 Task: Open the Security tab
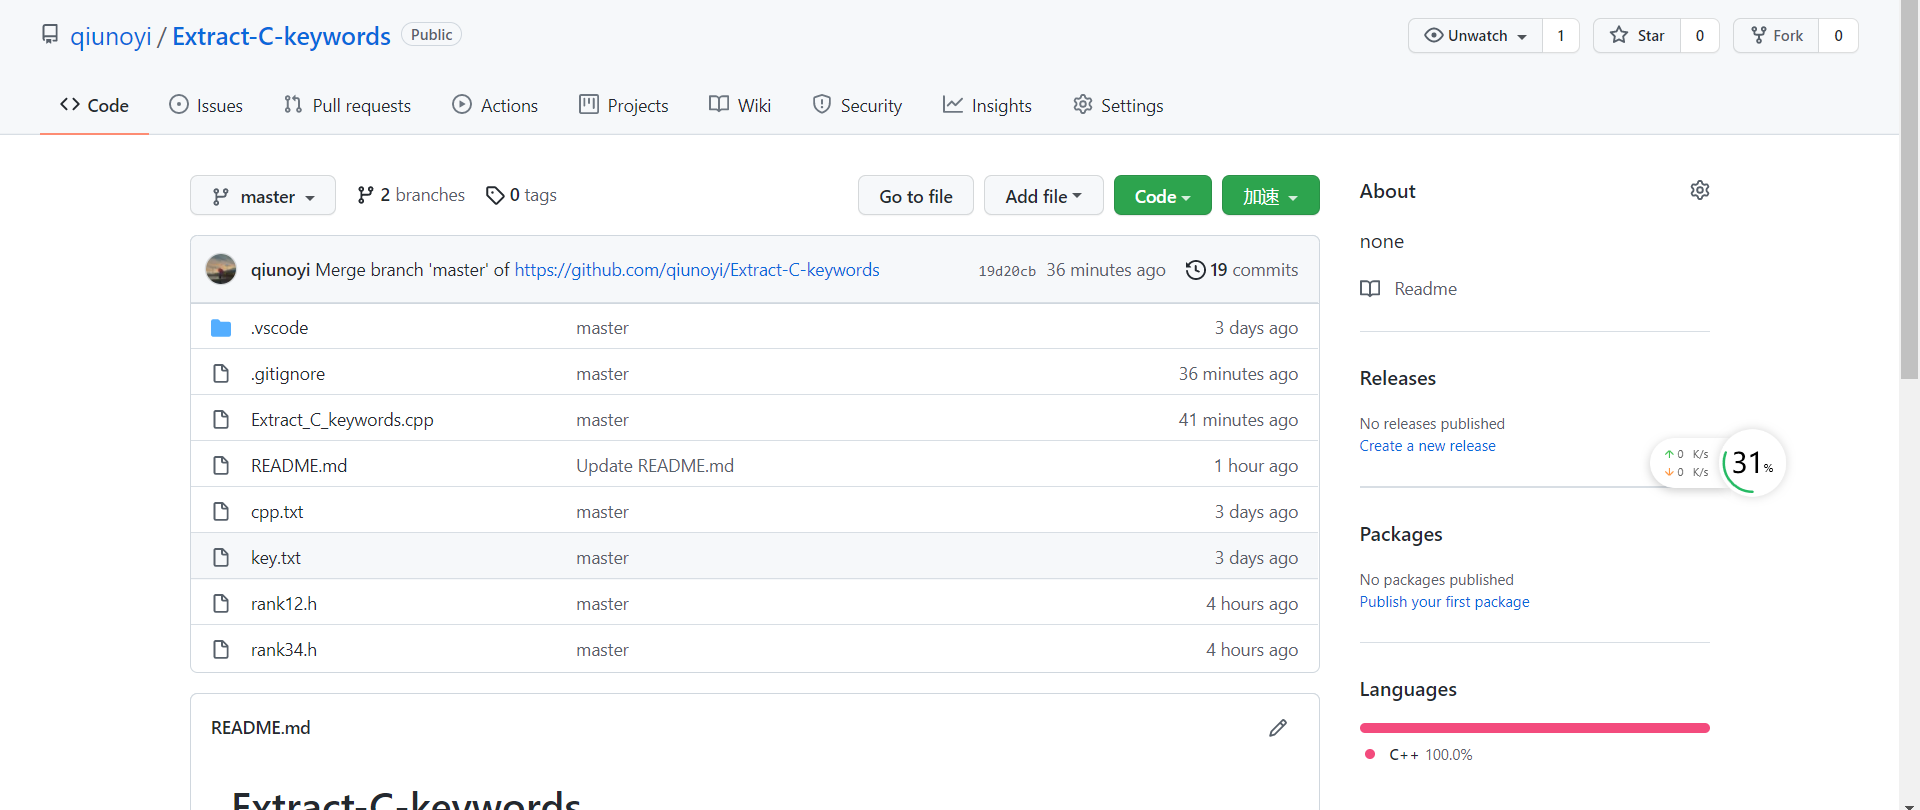coord(857,105)
